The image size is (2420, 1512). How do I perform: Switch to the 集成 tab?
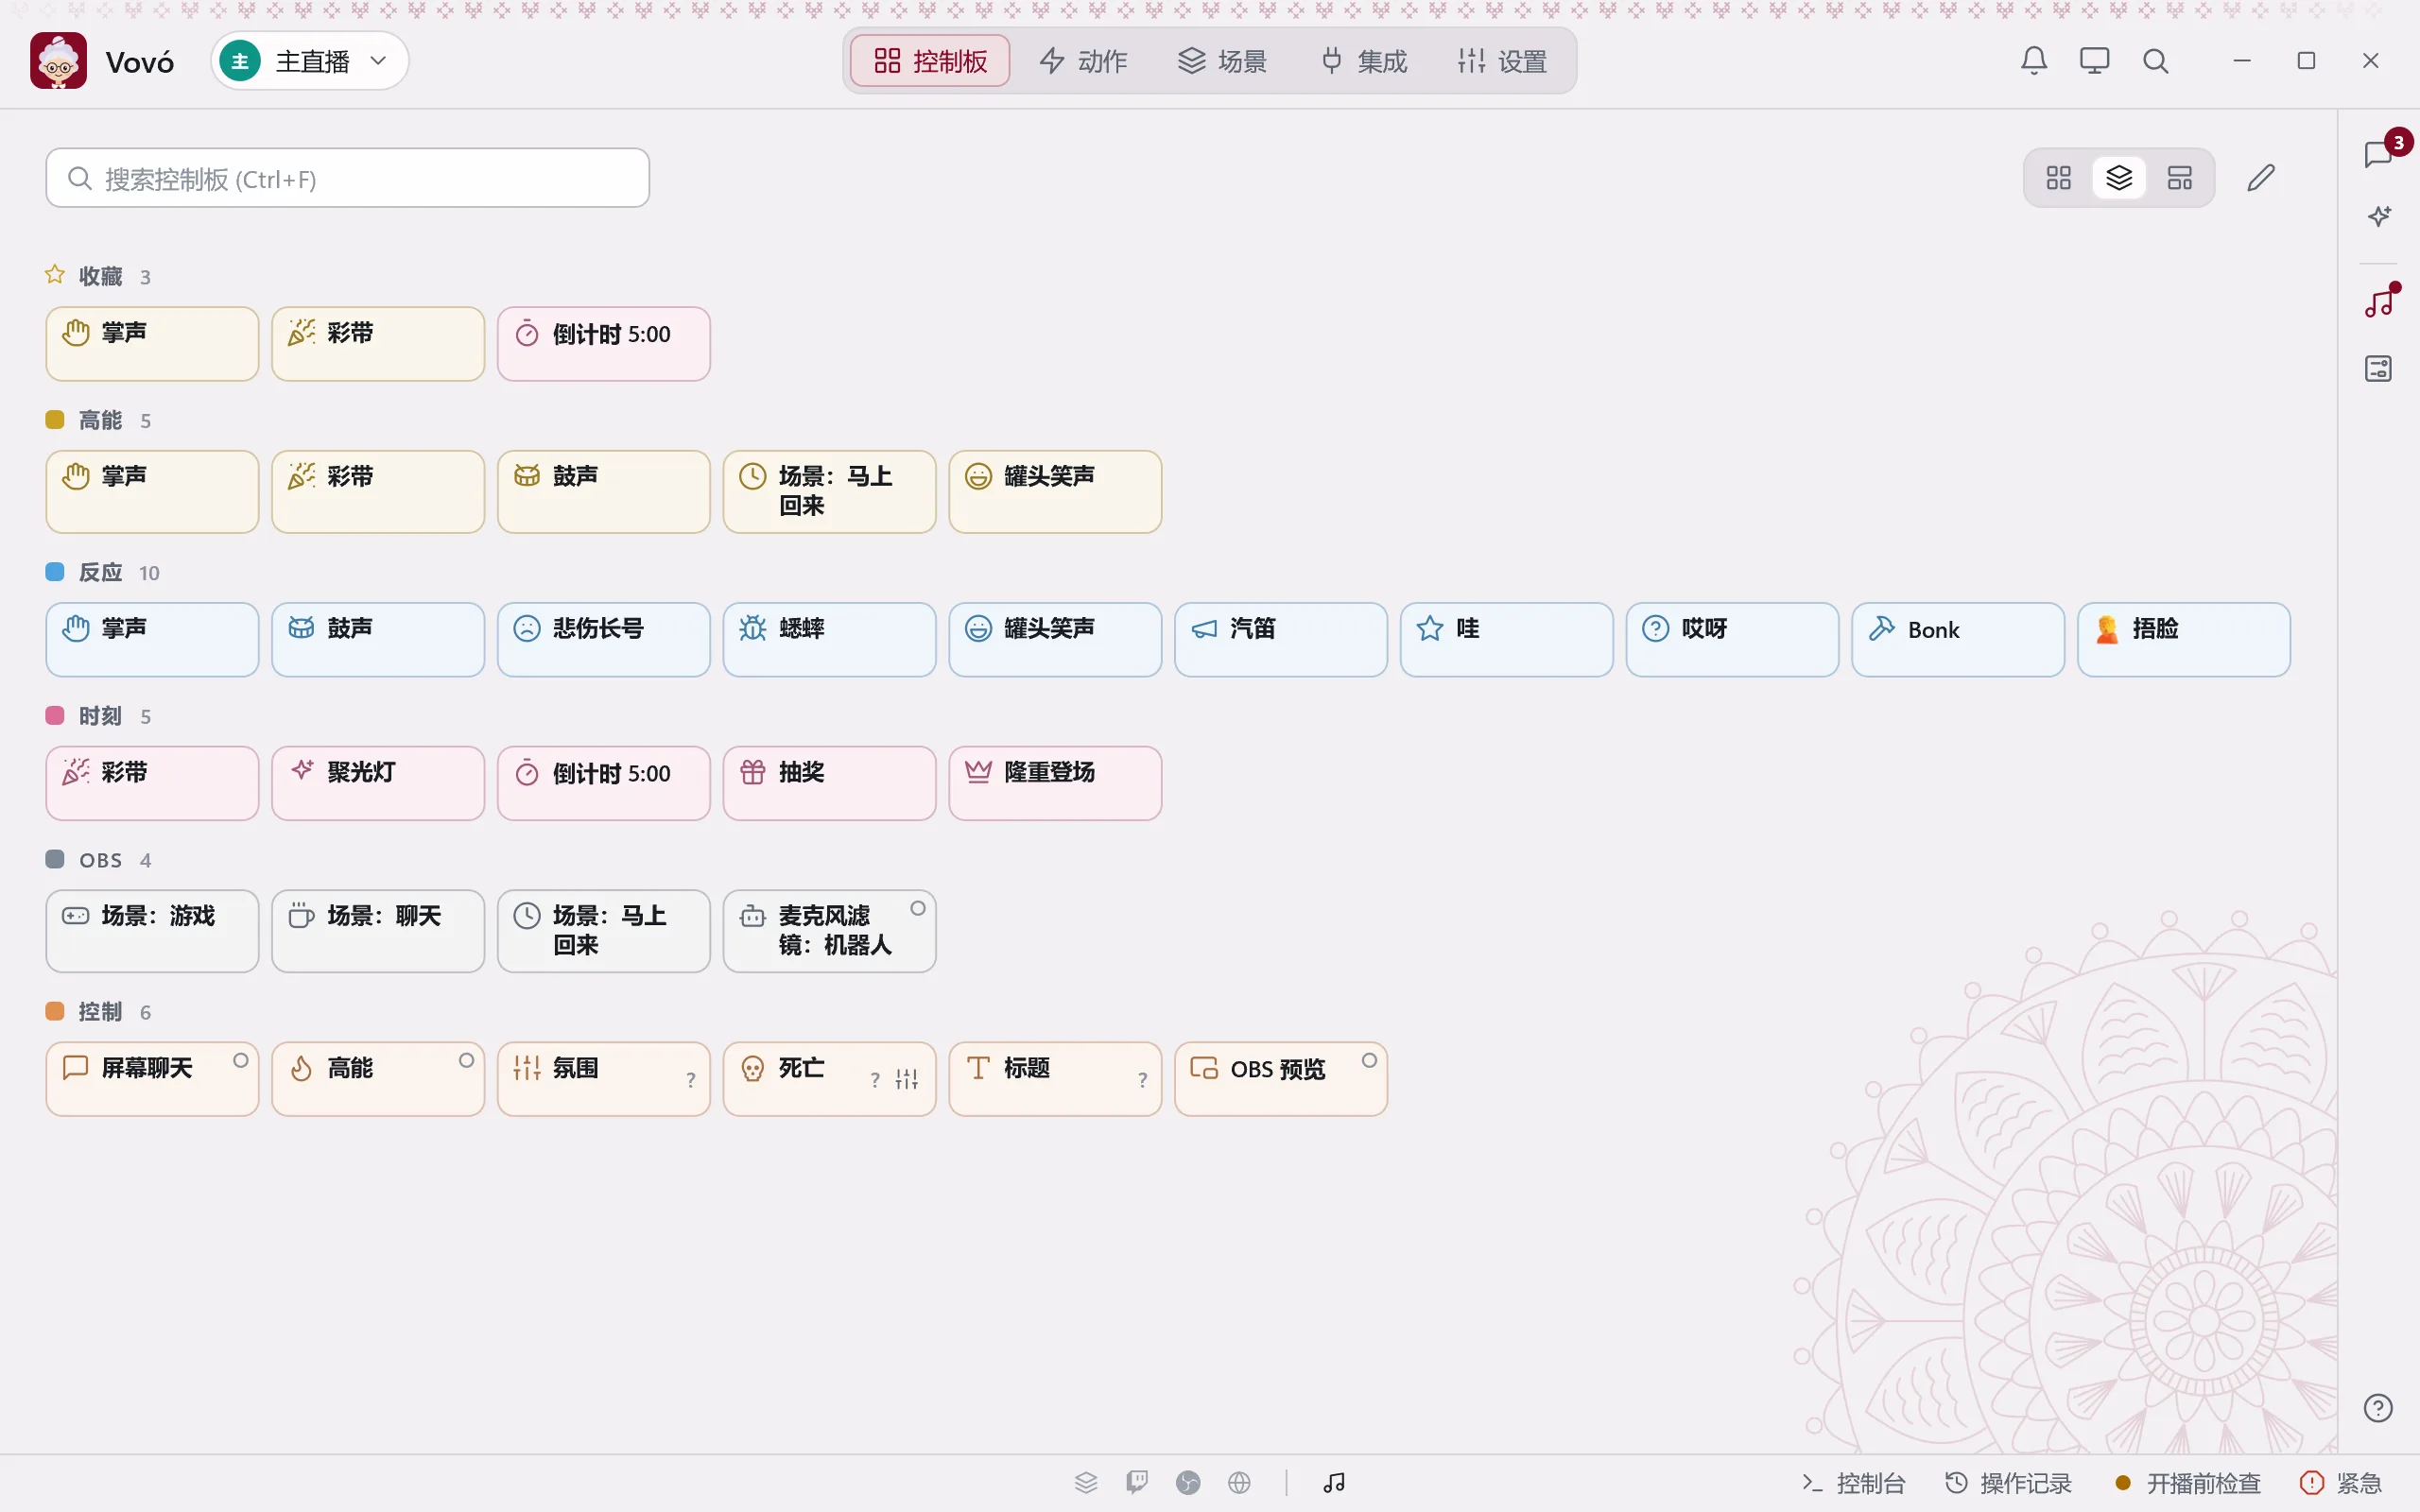click(x=1364, y=61)
